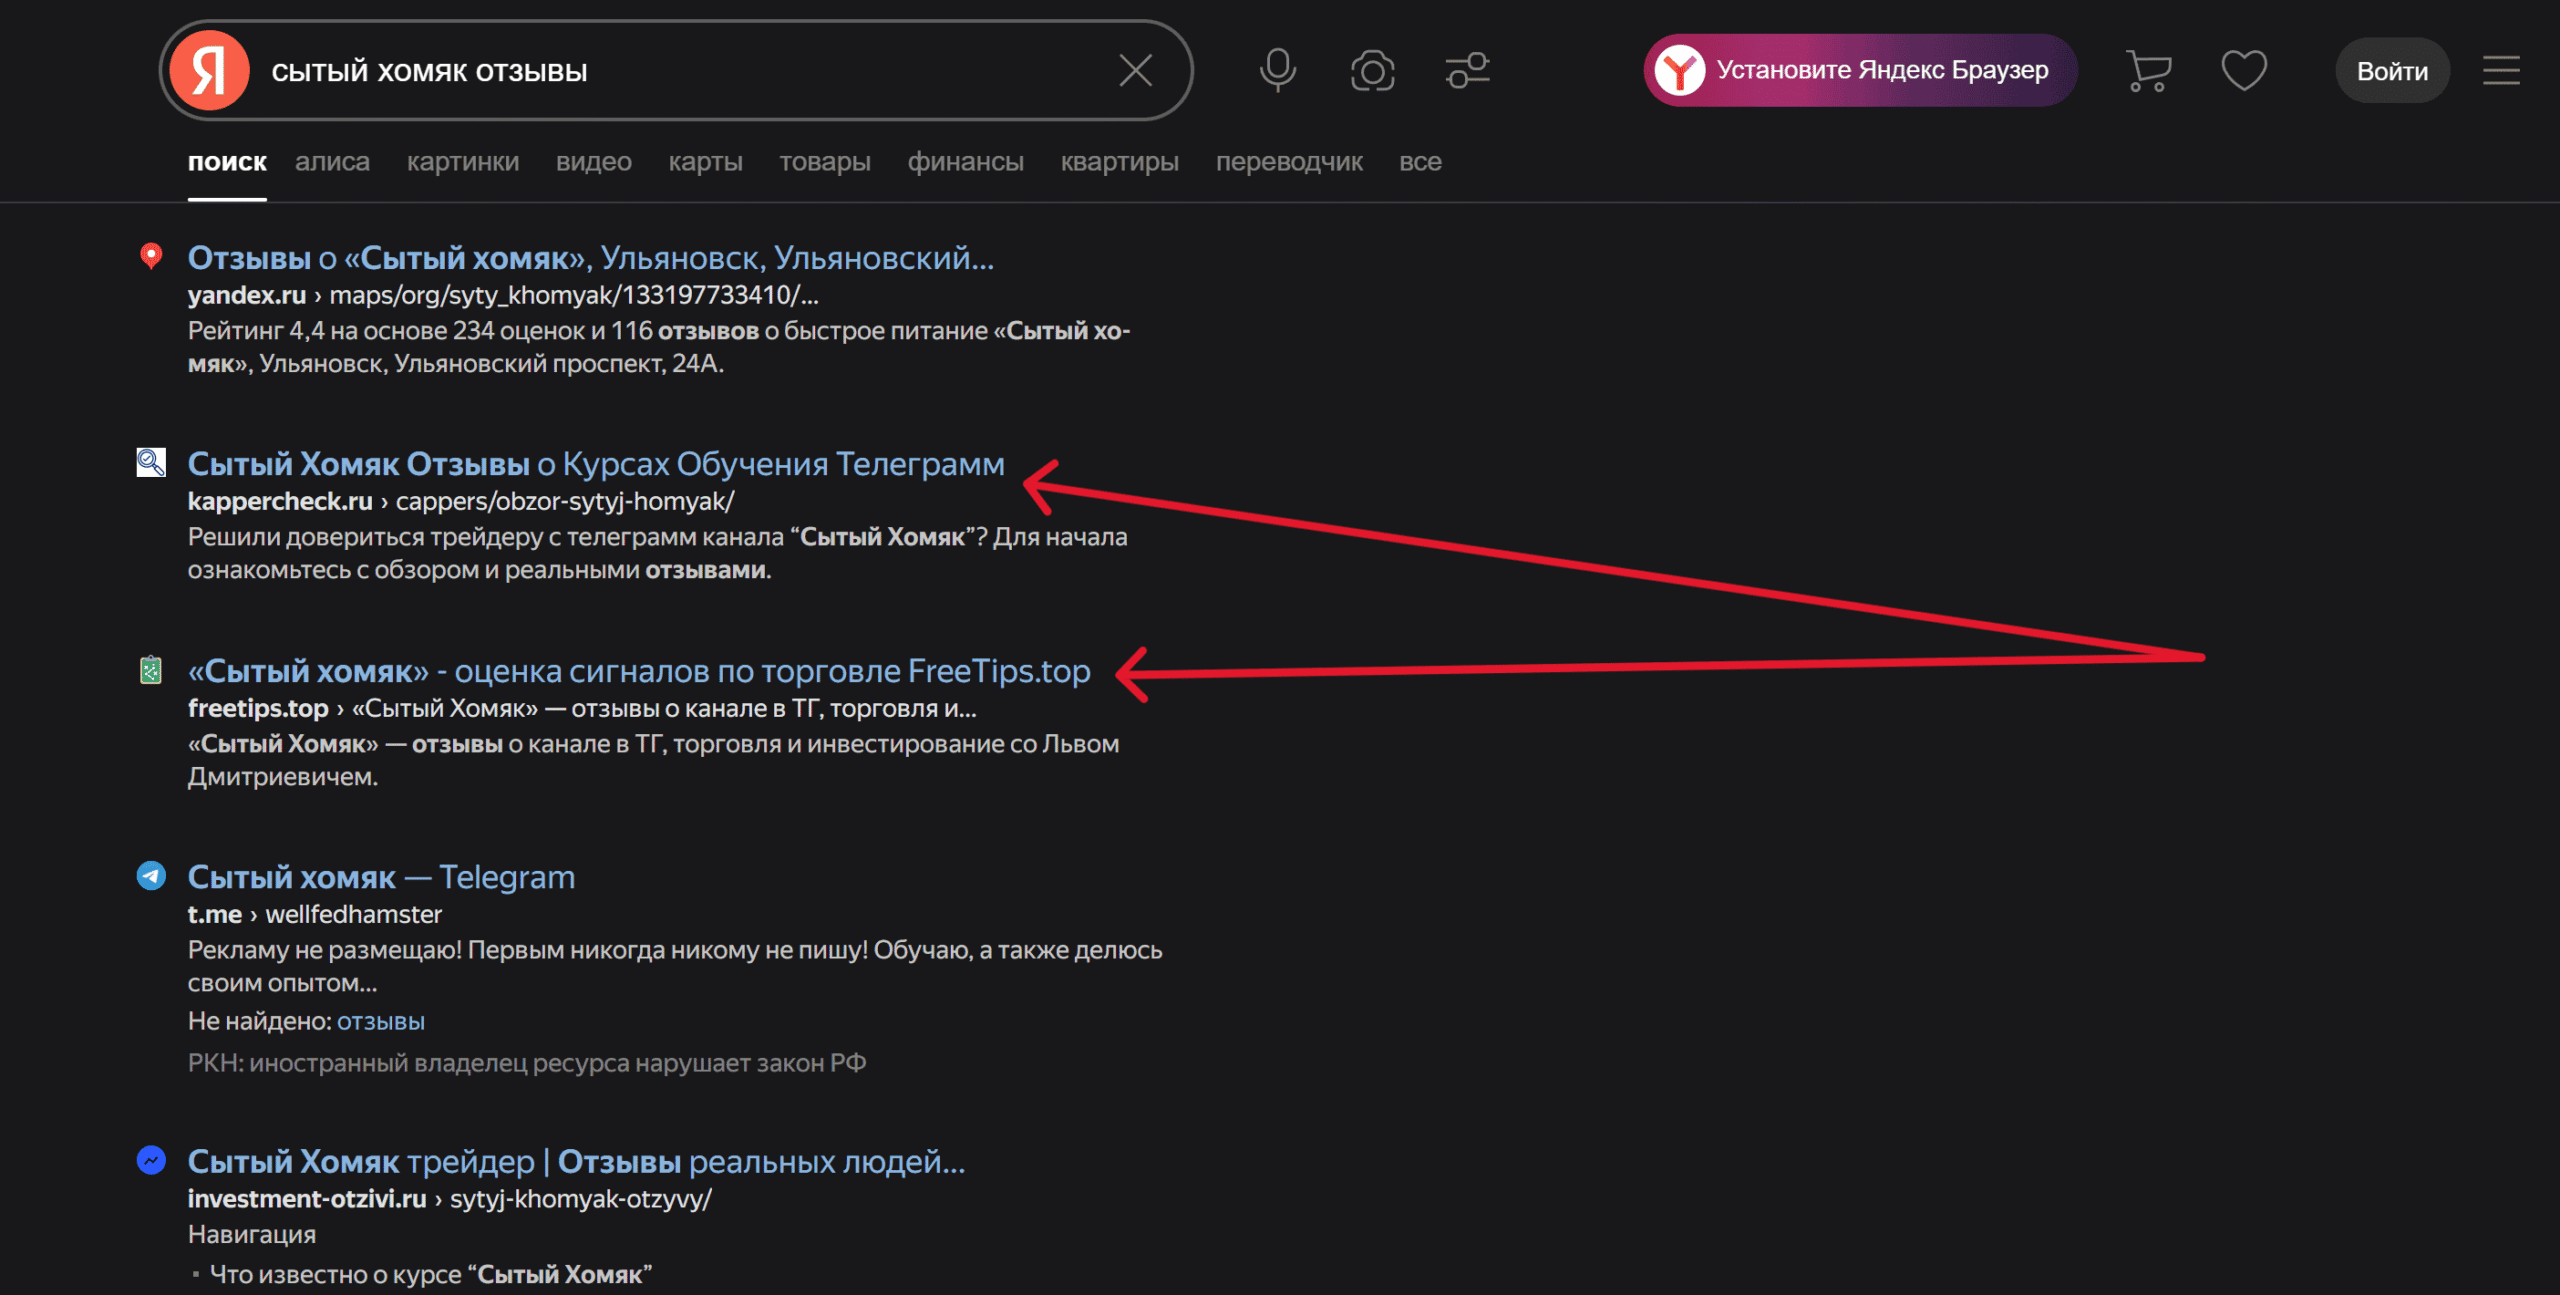Click the kappercheck.ru magnifier favicon
The image size is (2560, 1295).
tap(151, 462)
